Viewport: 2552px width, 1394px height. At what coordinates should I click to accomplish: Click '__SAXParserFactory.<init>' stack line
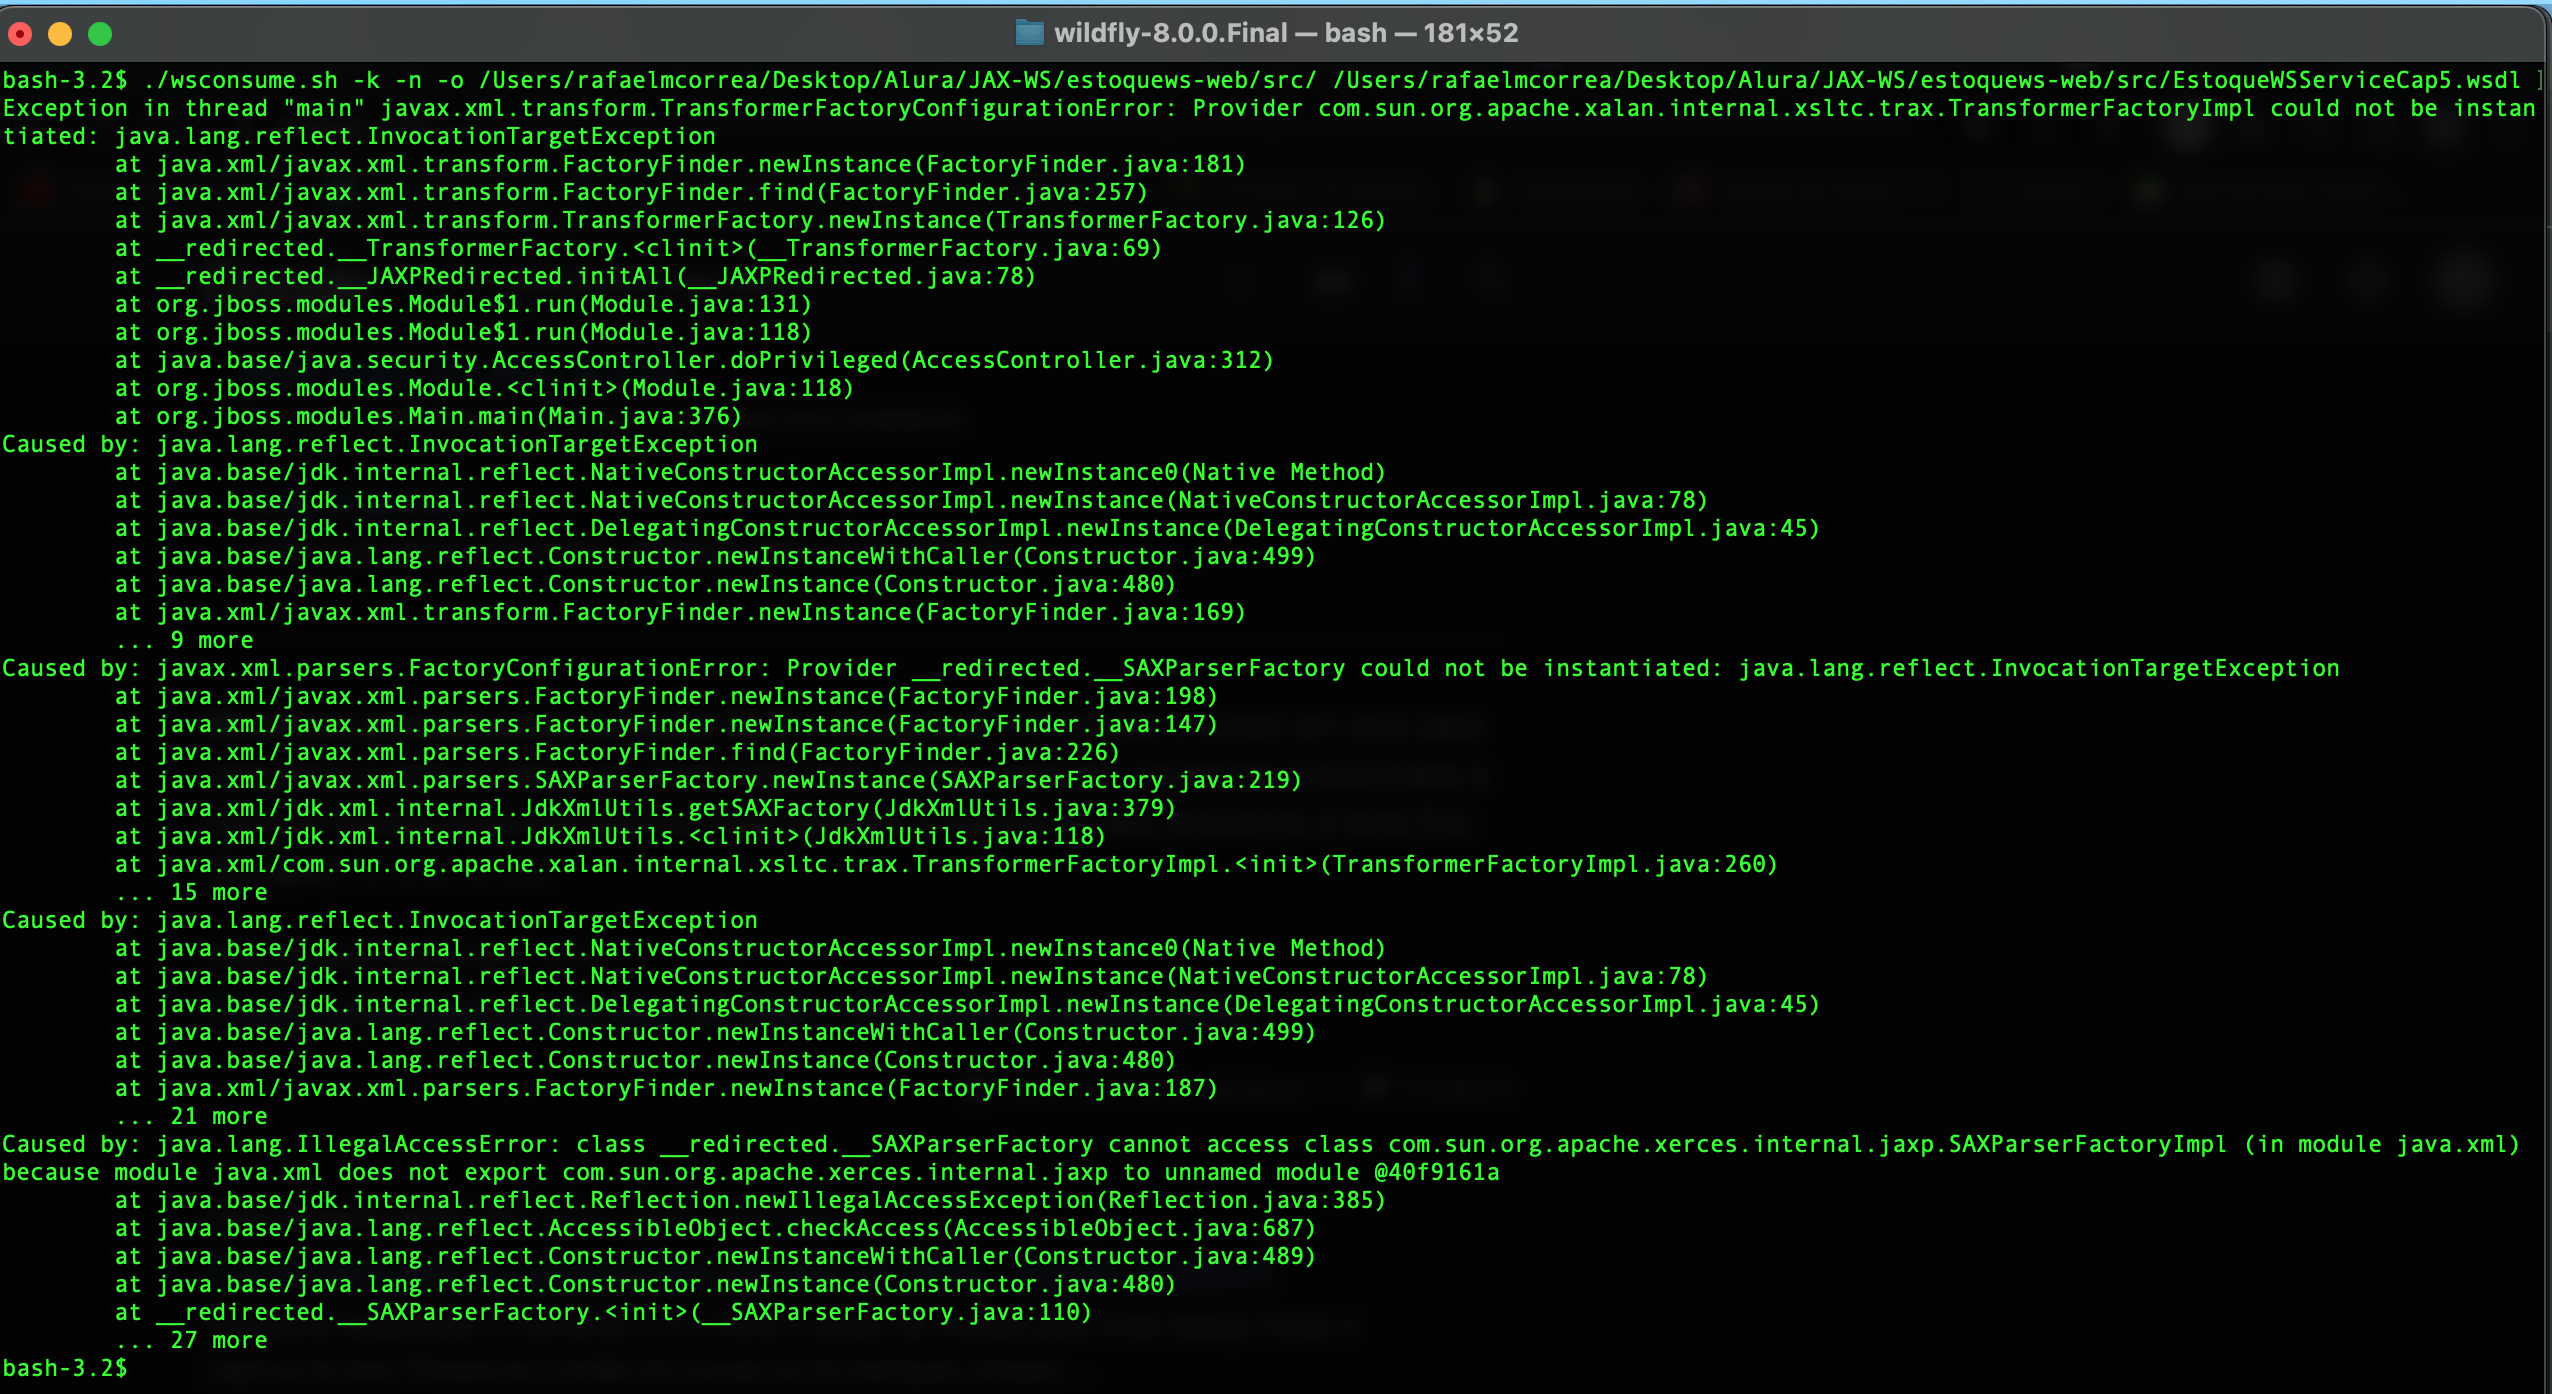603,1312
